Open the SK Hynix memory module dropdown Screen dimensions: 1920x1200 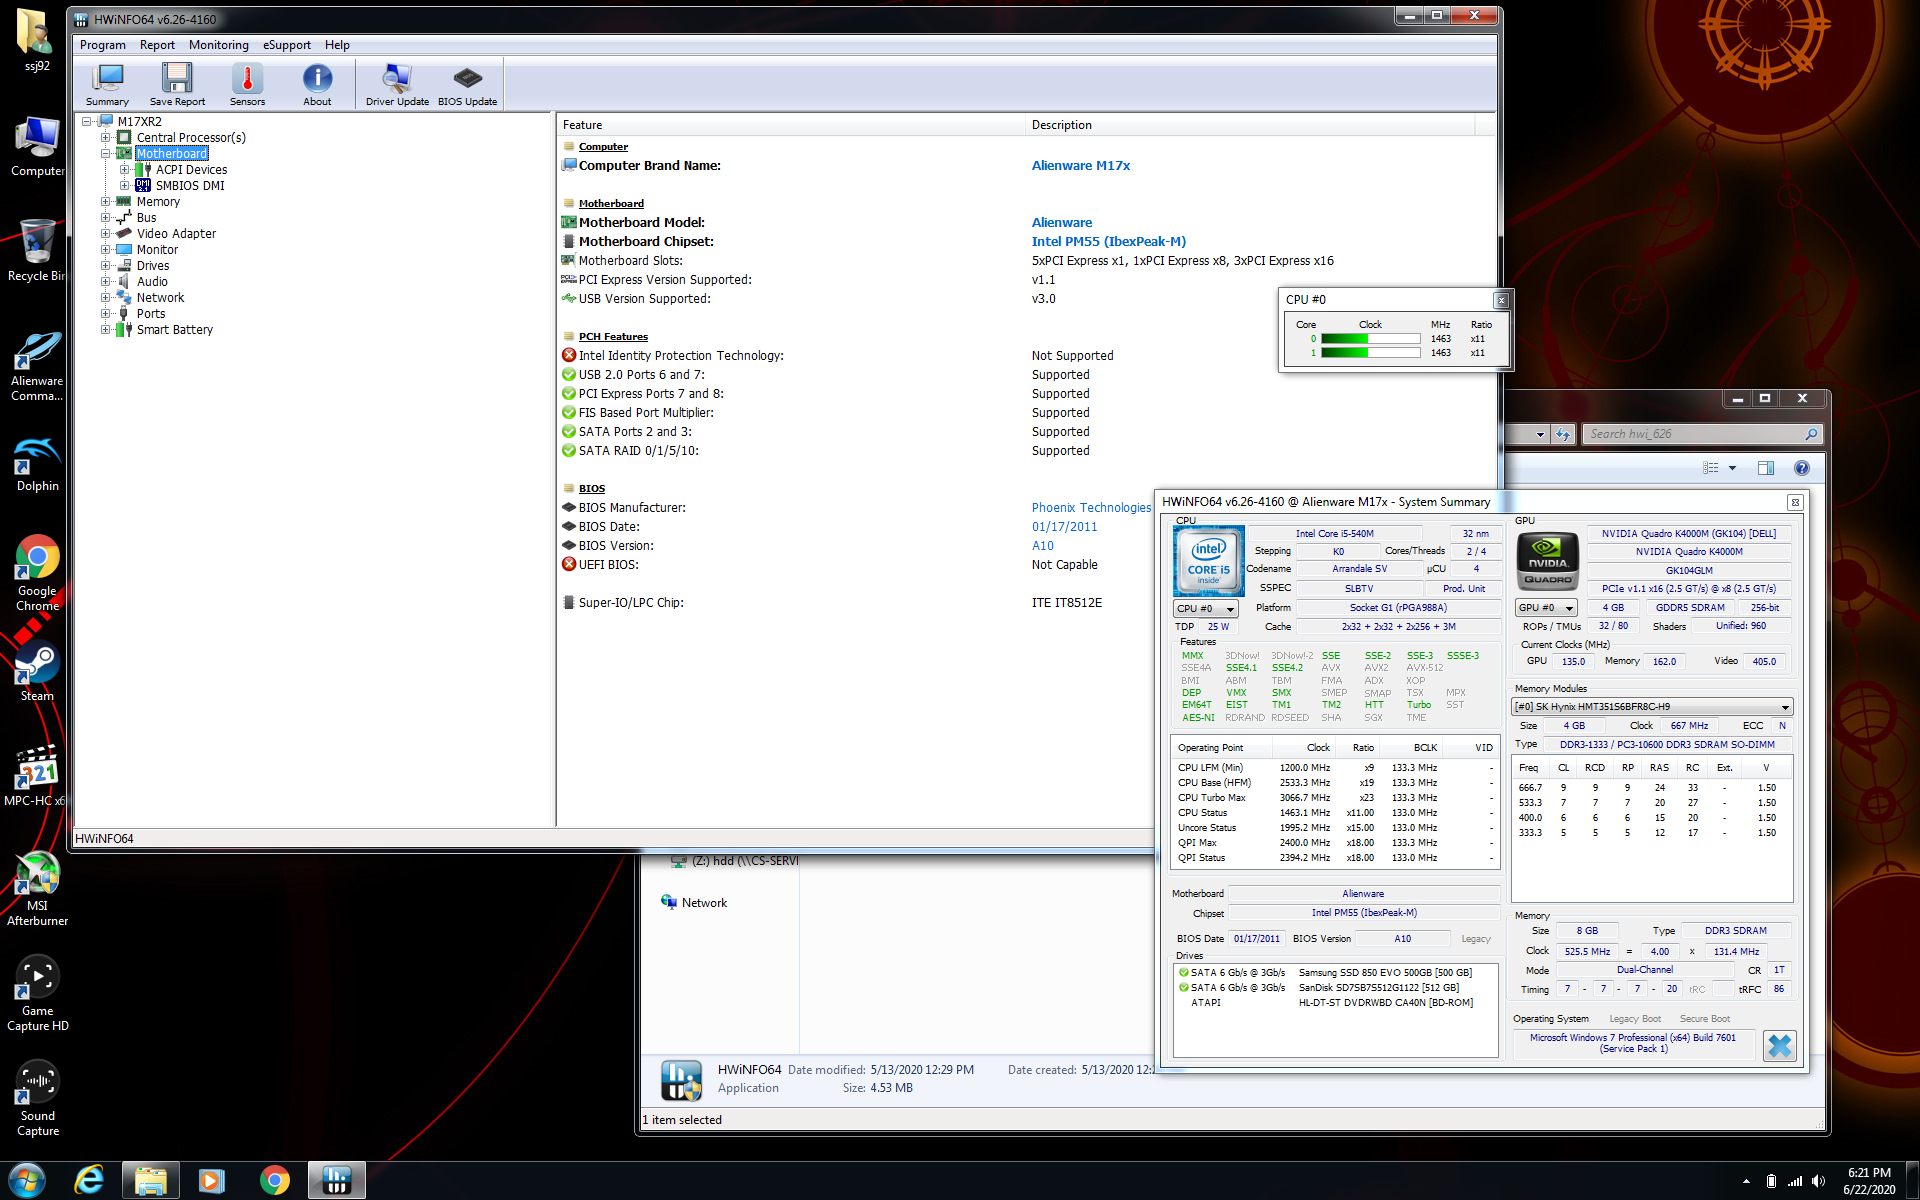coord(1651,707)
